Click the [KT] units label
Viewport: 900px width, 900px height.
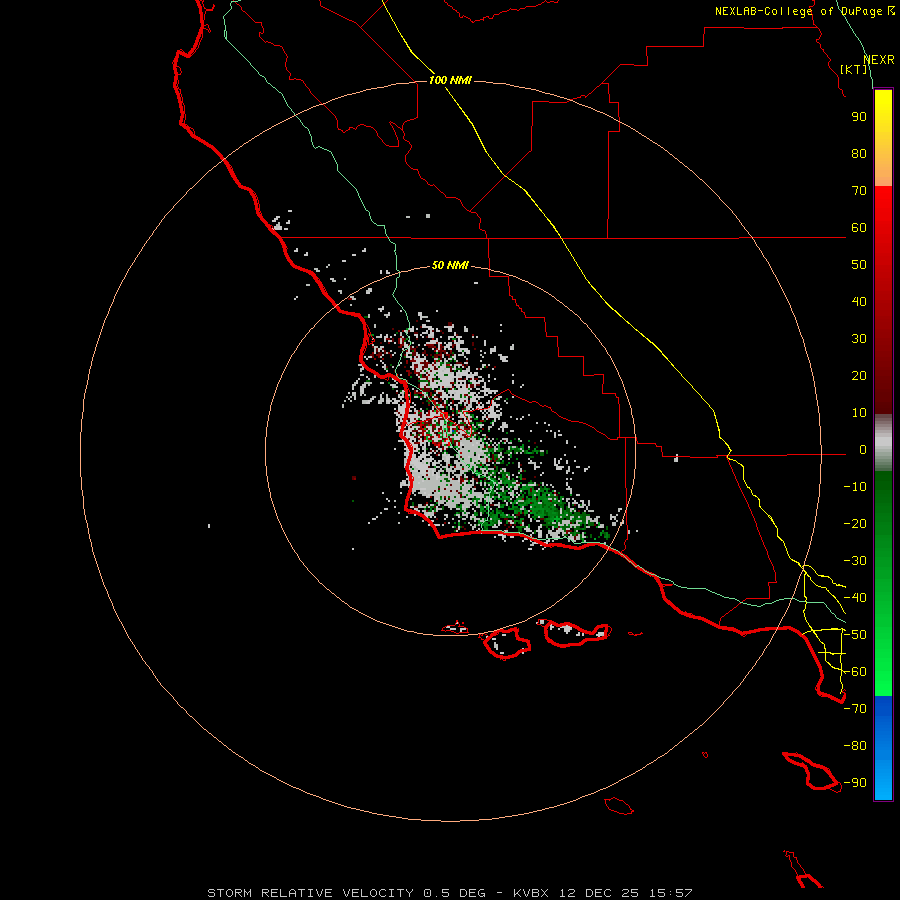[x=854, y=69]
